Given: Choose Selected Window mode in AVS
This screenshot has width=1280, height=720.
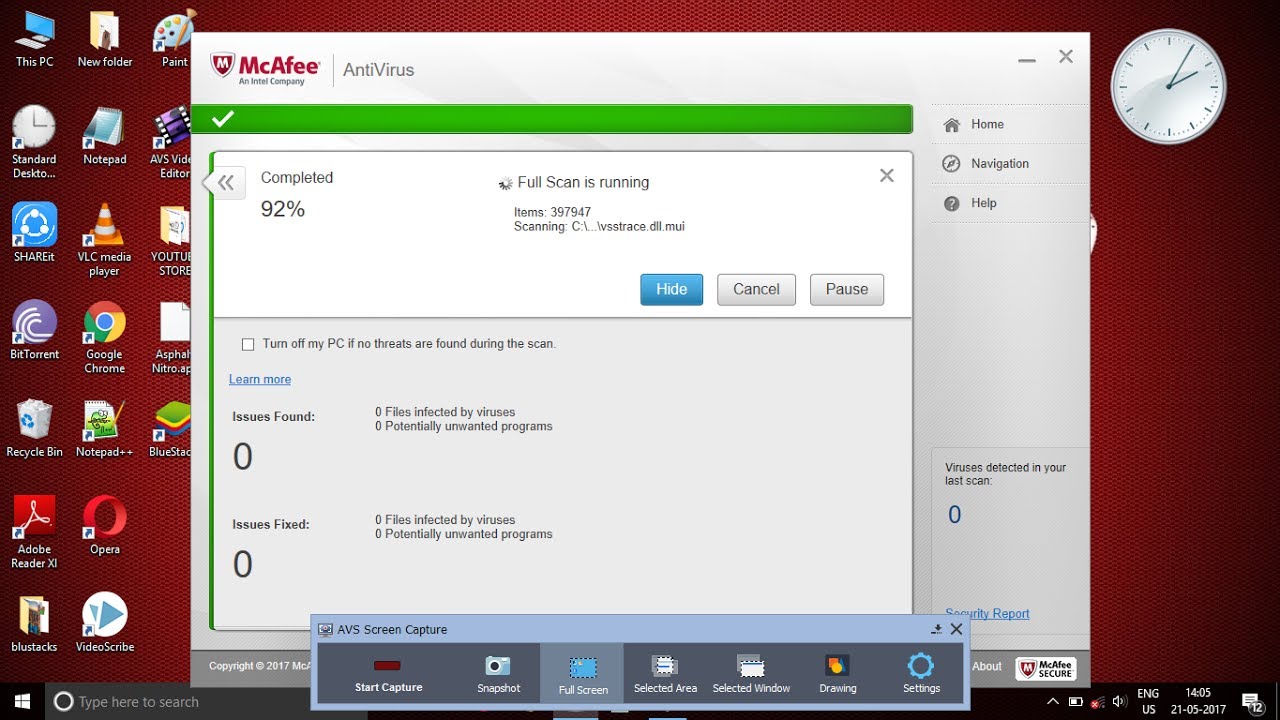Looking at the screenshot, I should pyautogui.click(x=751, y=675).
